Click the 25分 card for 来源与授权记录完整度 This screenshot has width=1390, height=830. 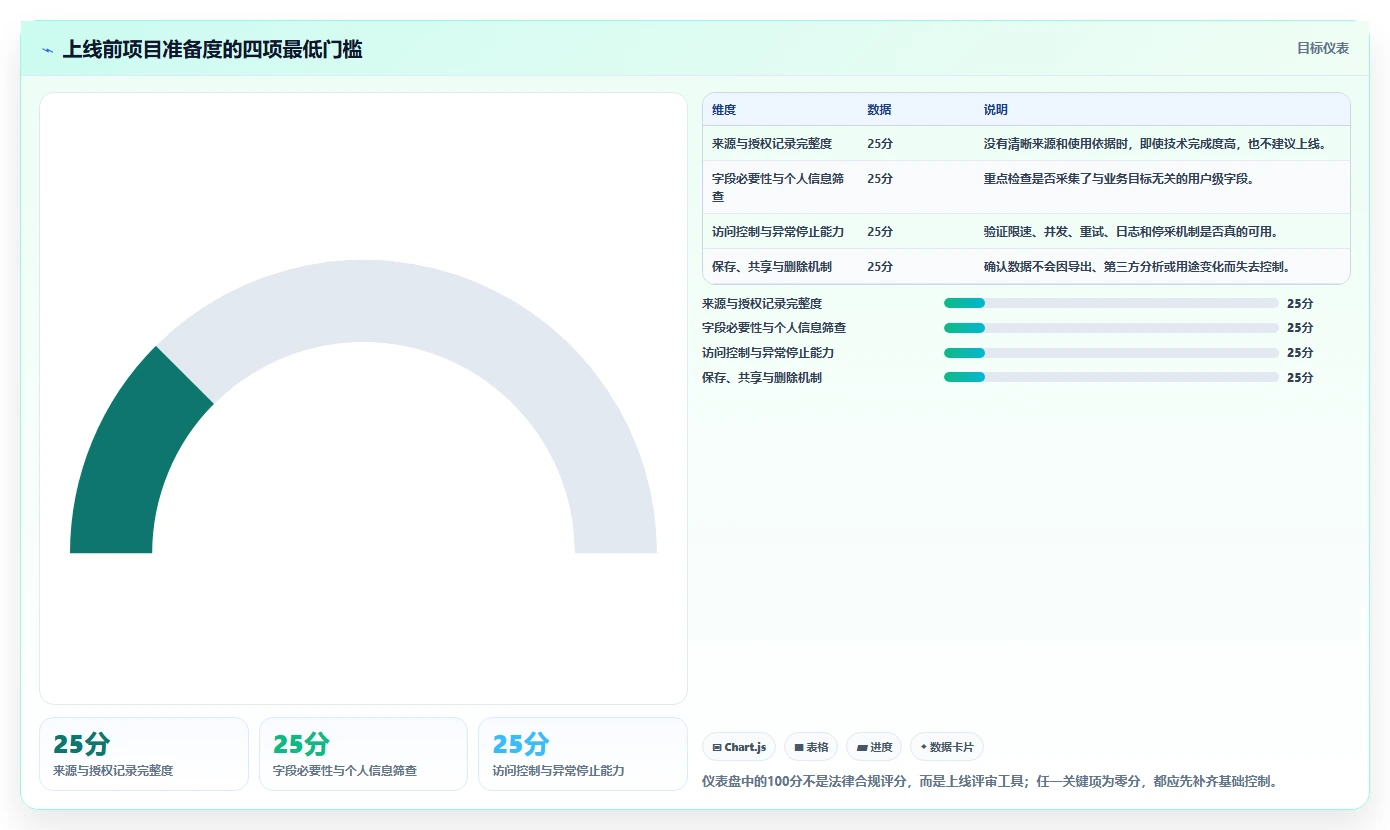click(144, 754)
